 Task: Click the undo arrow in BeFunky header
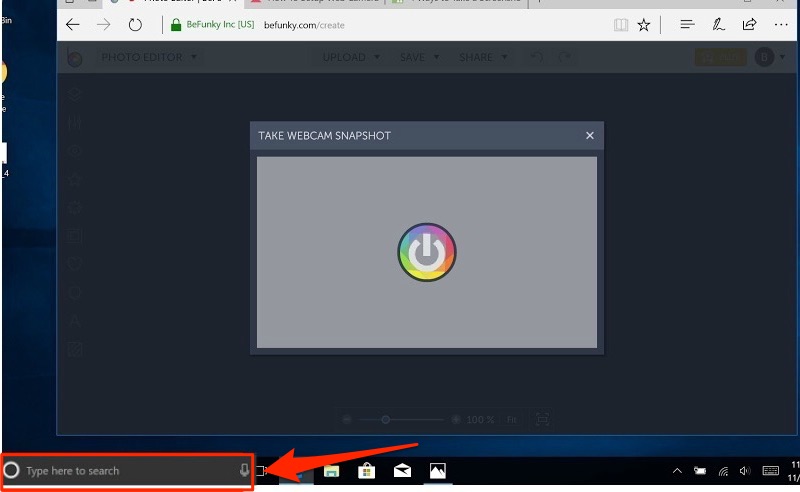click(536, 57)
